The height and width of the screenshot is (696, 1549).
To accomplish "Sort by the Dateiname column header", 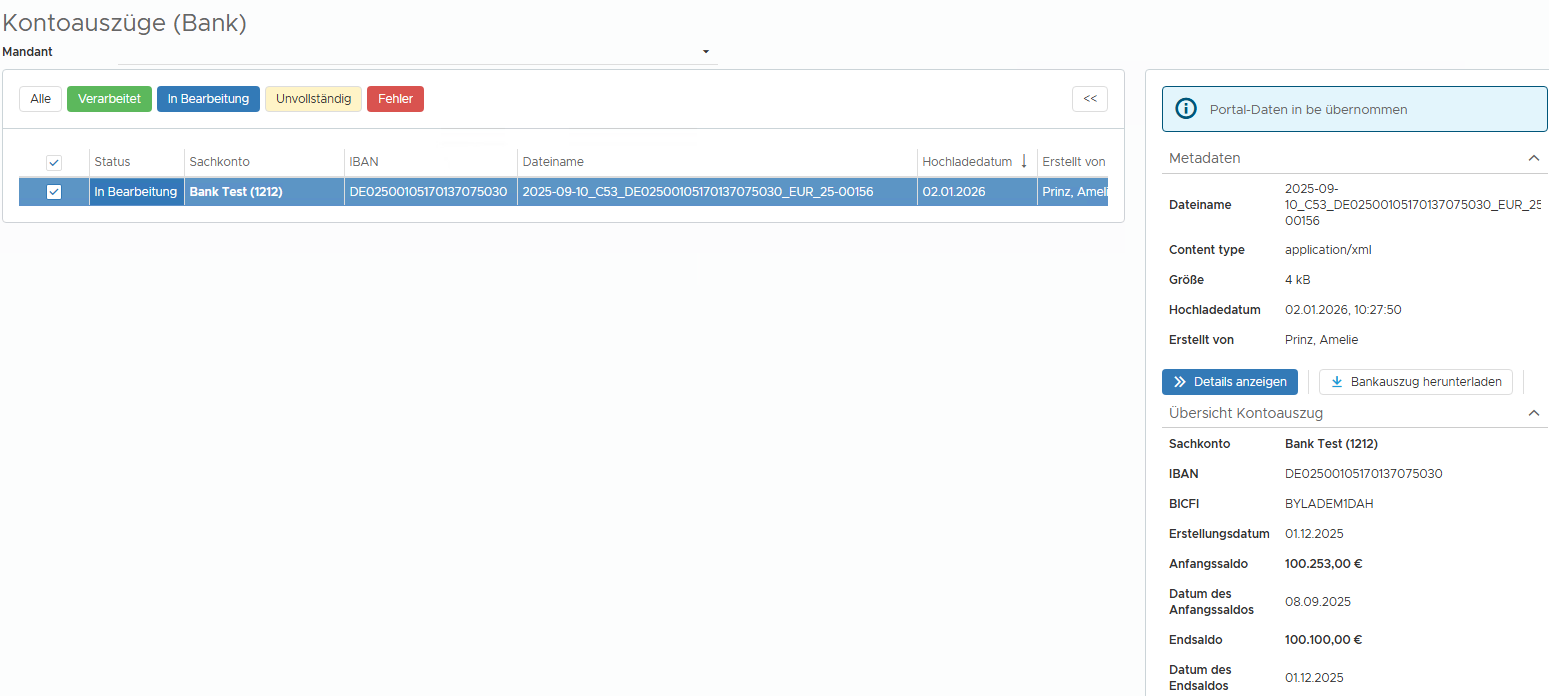I will (553, 162).
